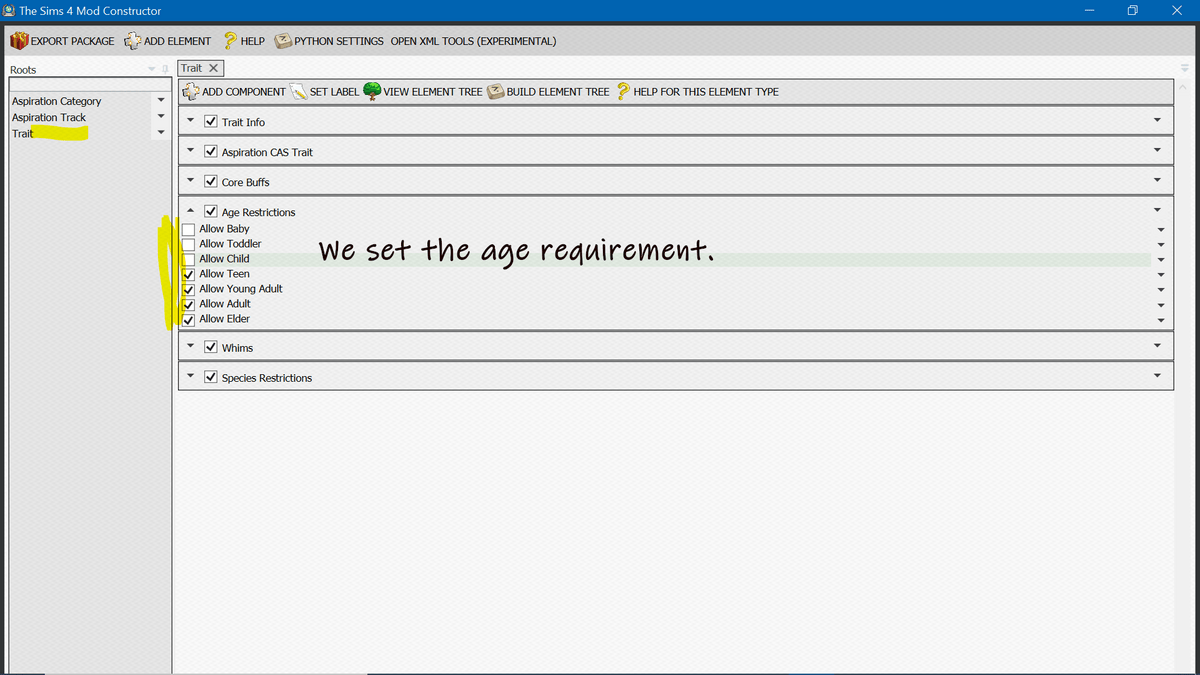Uncheck the Allow Teen checkbox
The height and width of the screenshot is (675, 1200).
point(188,273)
